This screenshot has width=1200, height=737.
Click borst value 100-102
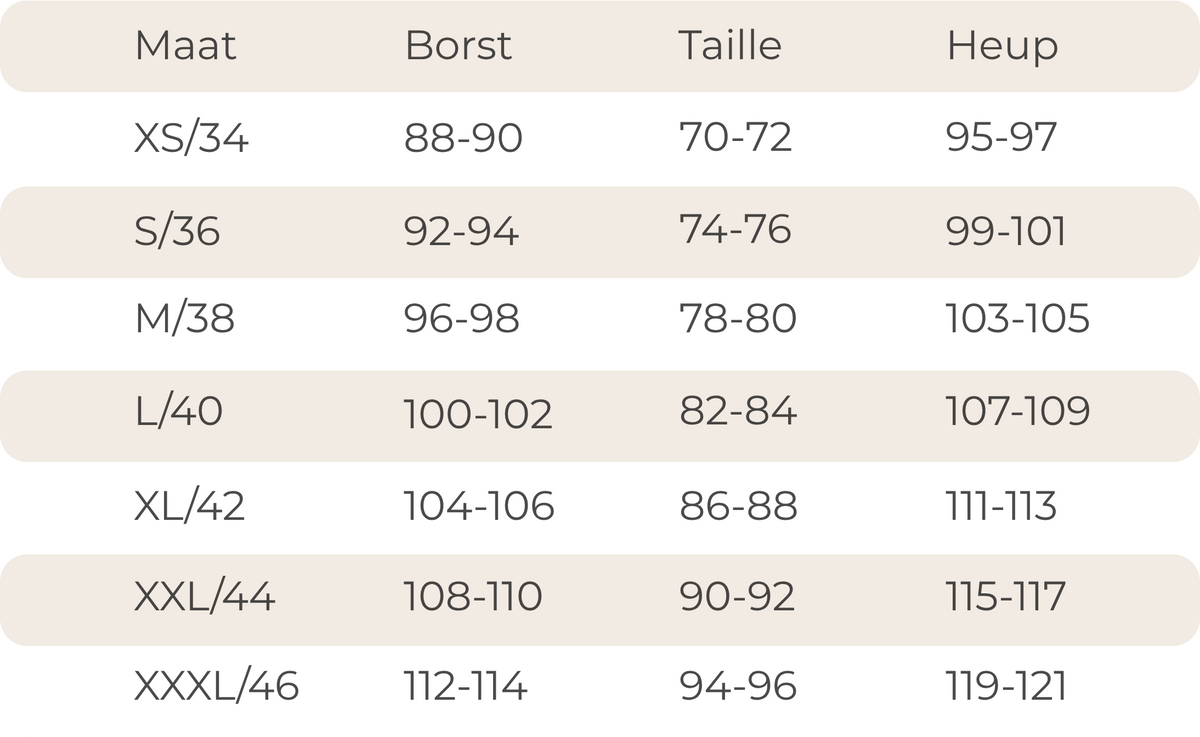(478, 414)
